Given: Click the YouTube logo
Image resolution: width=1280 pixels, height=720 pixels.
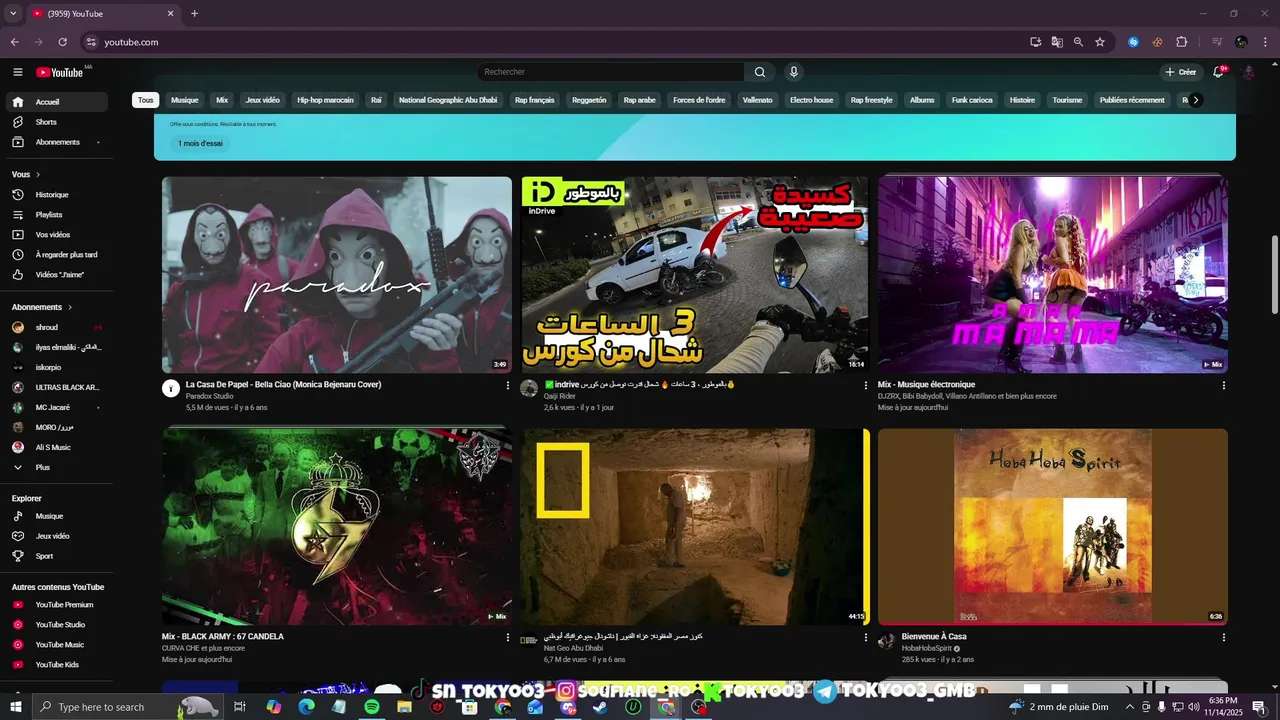Looking at the screenshot, I should pyautogui.click(x=60, y=72).
